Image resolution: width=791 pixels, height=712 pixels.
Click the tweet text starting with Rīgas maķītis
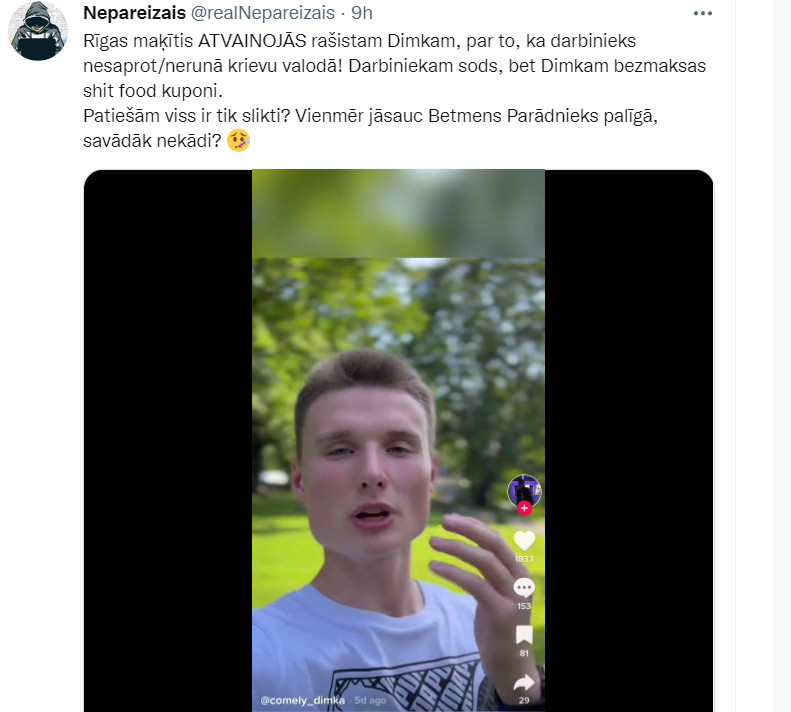click(x=394, y=91)
